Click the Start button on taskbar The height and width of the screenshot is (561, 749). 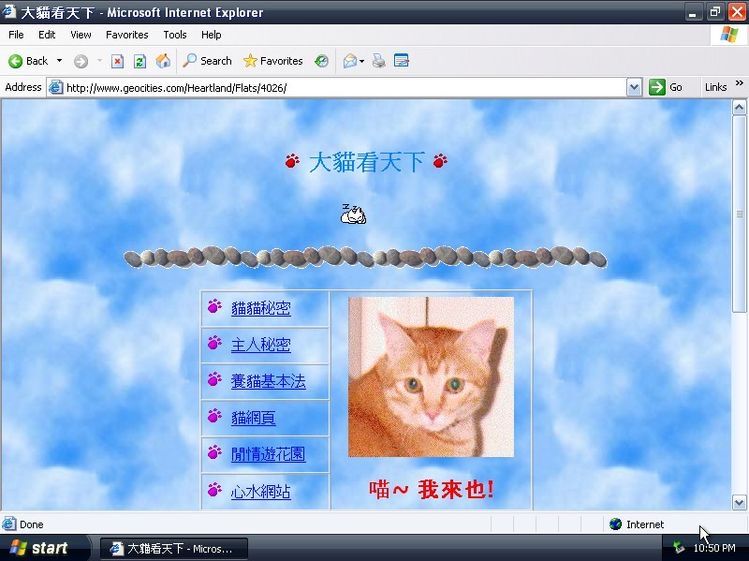pos(44,548)
